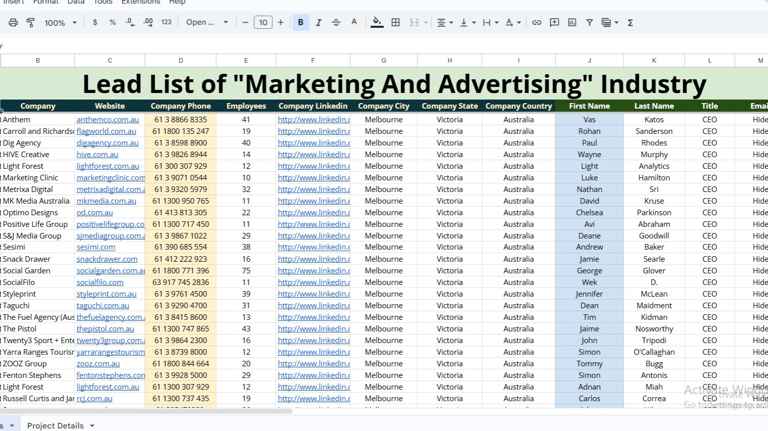Toggle Bold formatting off

(x=300, y=22)
